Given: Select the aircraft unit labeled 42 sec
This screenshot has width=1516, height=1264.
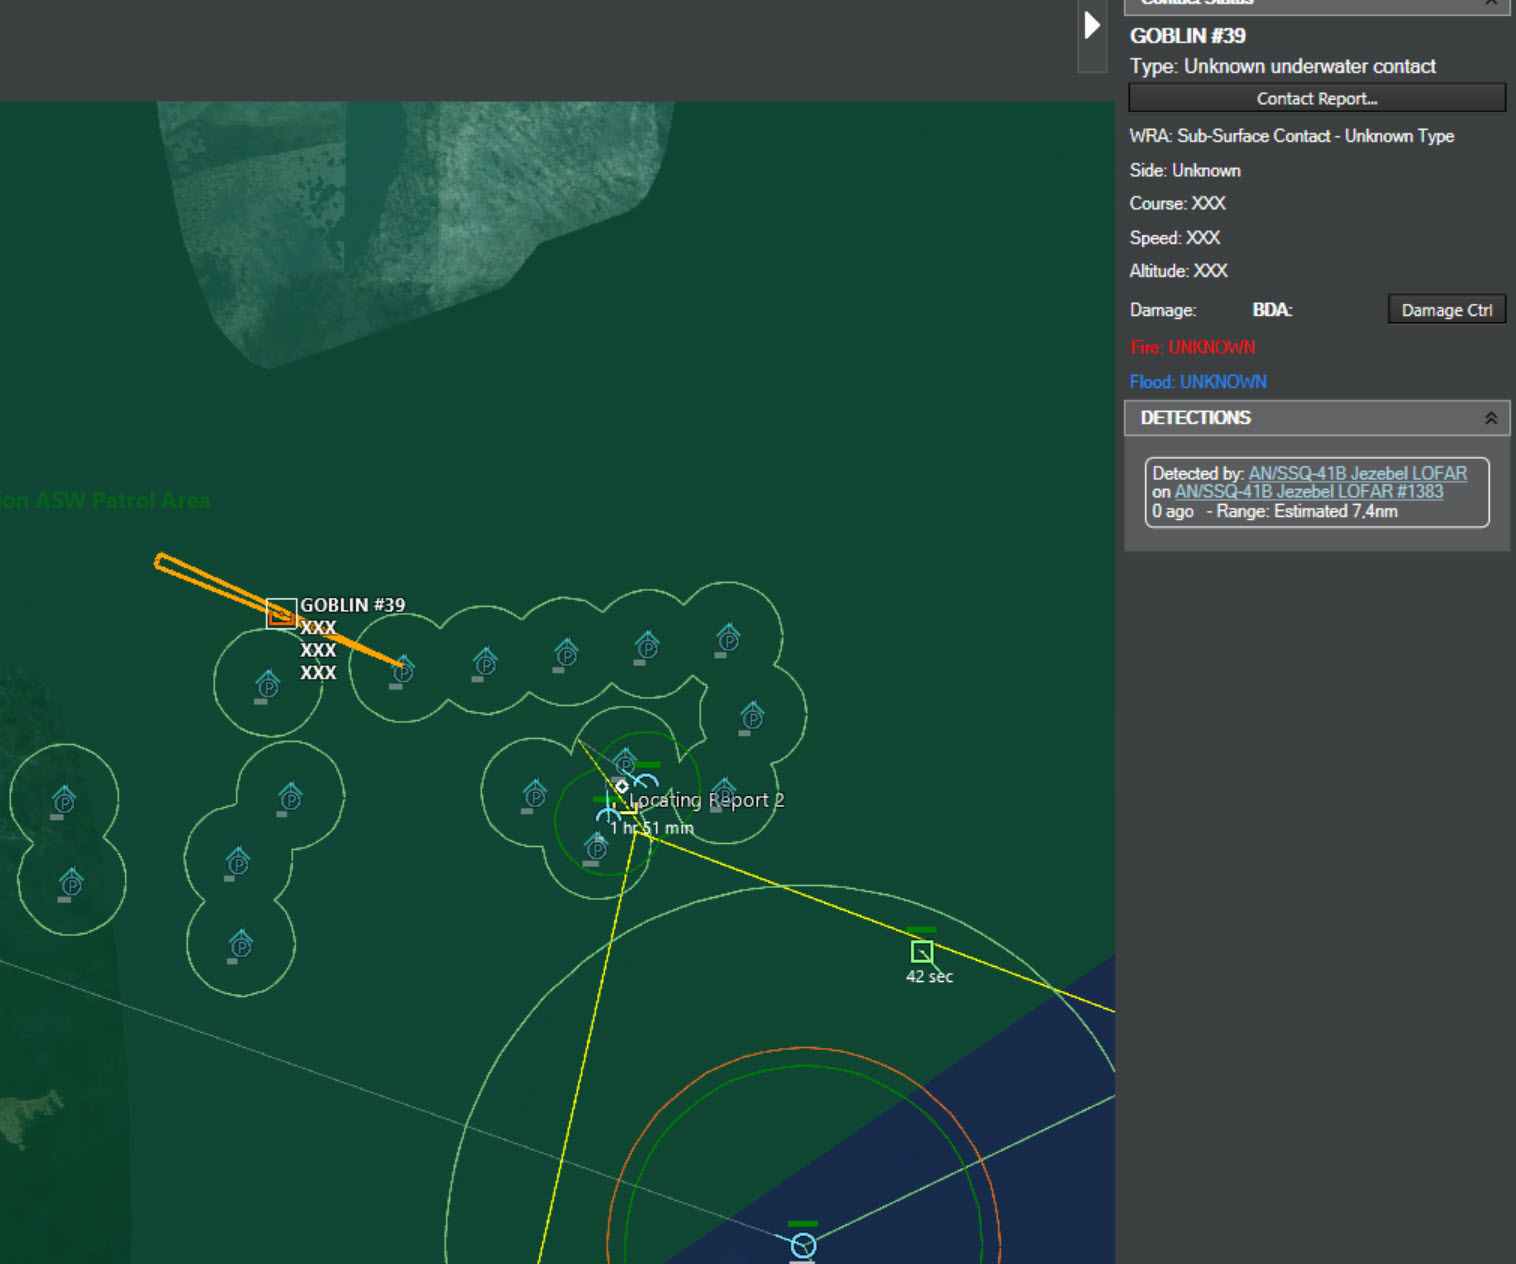Looking at the screenshot, I should point(922,951).
